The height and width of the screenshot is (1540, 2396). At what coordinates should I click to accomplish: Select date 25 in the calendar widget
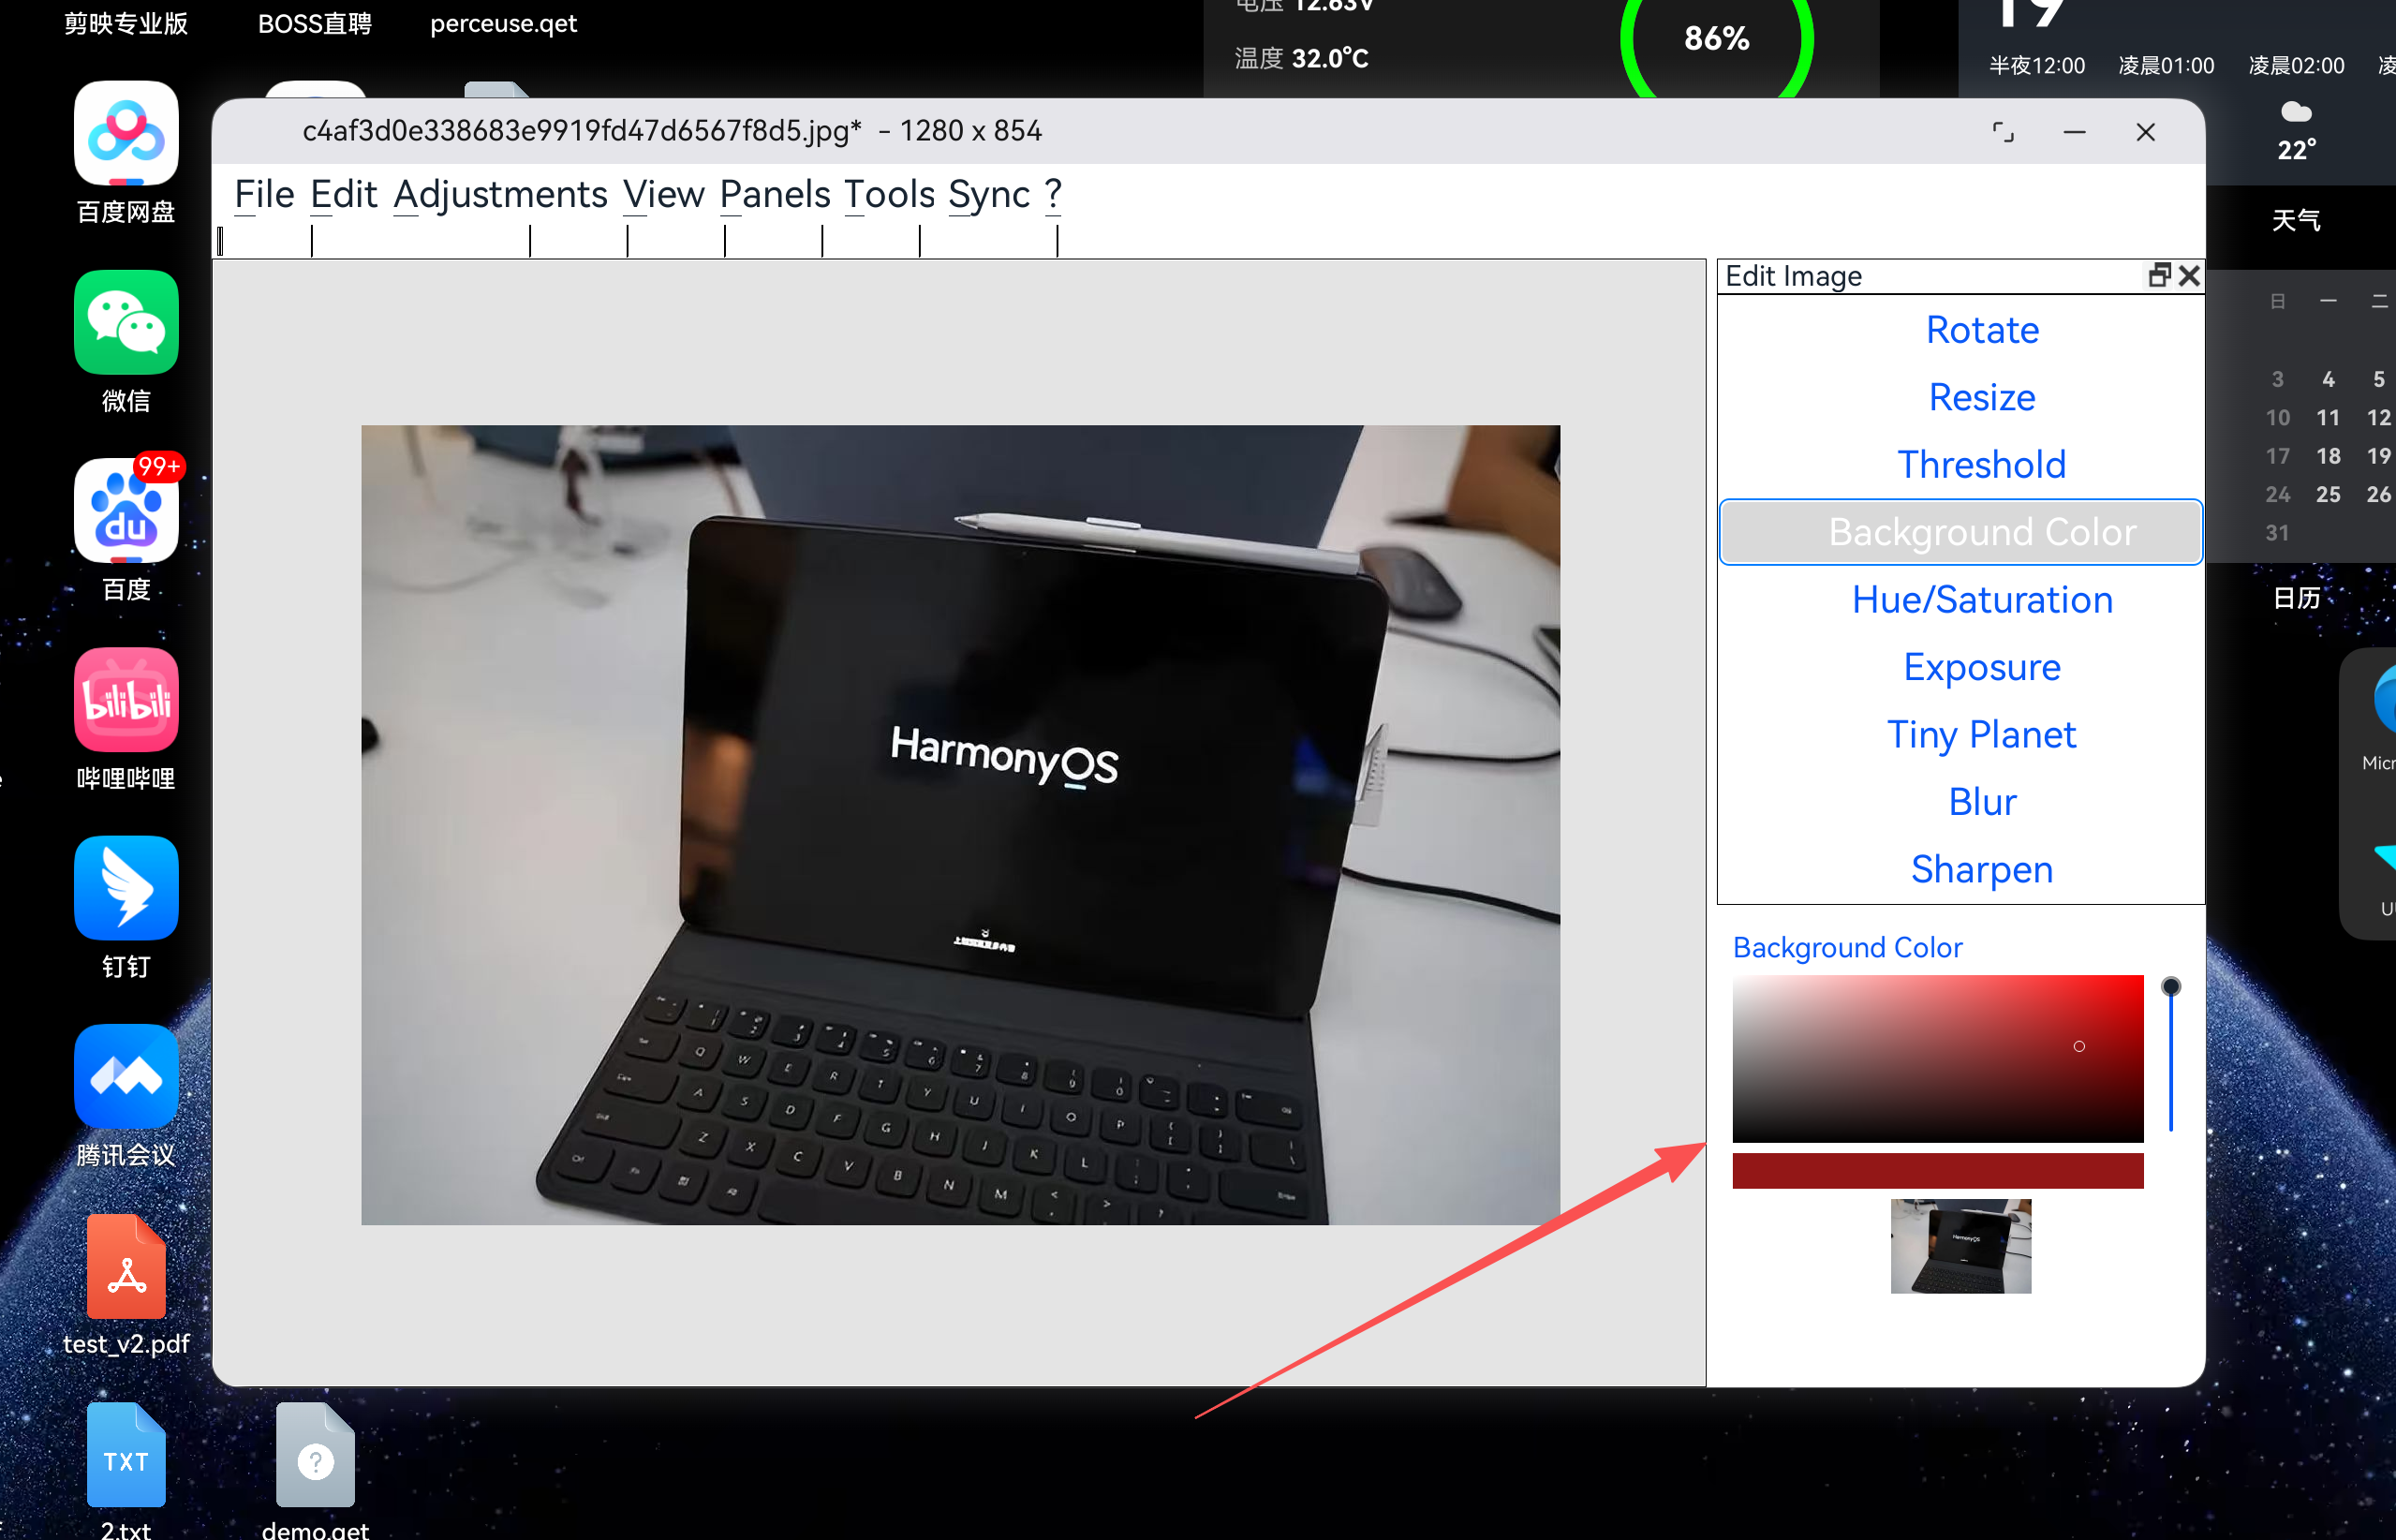[2328, 494]
